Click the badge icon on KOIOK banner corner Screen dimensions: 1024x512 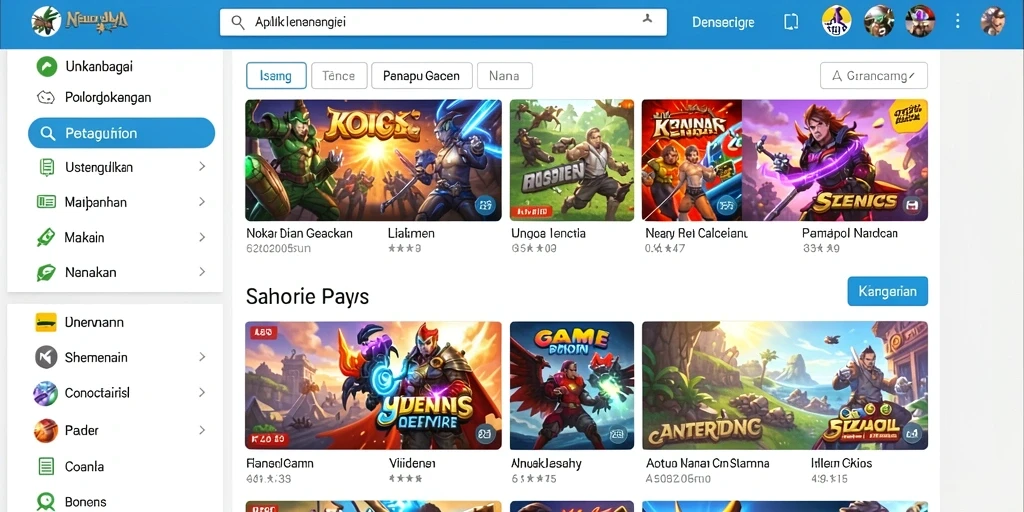pyautogui.click(x=485, y=206)
